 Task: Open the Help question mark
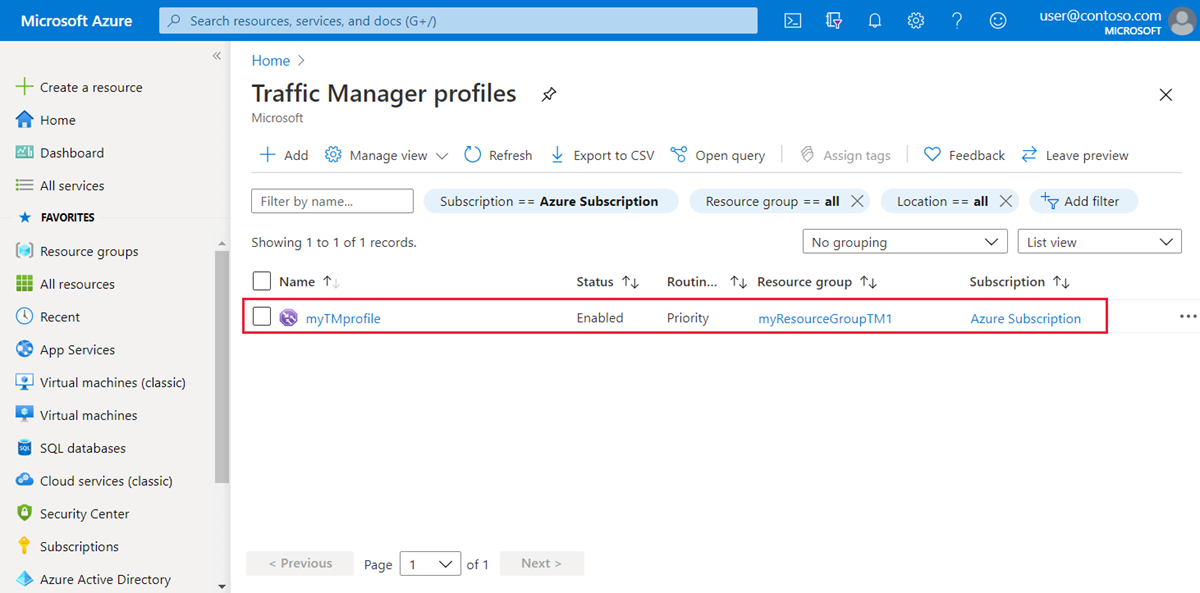pos(956,20)
